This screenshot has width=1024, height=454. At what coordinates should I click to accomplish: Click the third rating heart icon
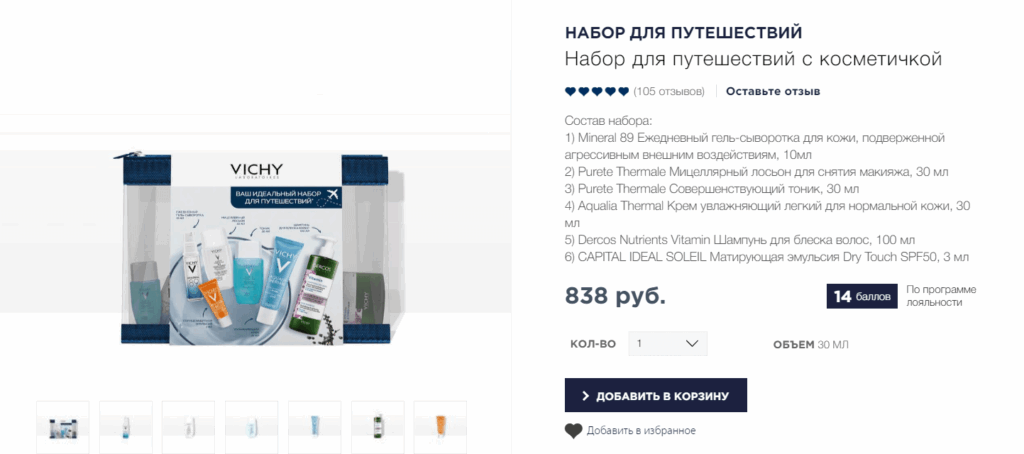click(x=597, y=91)
